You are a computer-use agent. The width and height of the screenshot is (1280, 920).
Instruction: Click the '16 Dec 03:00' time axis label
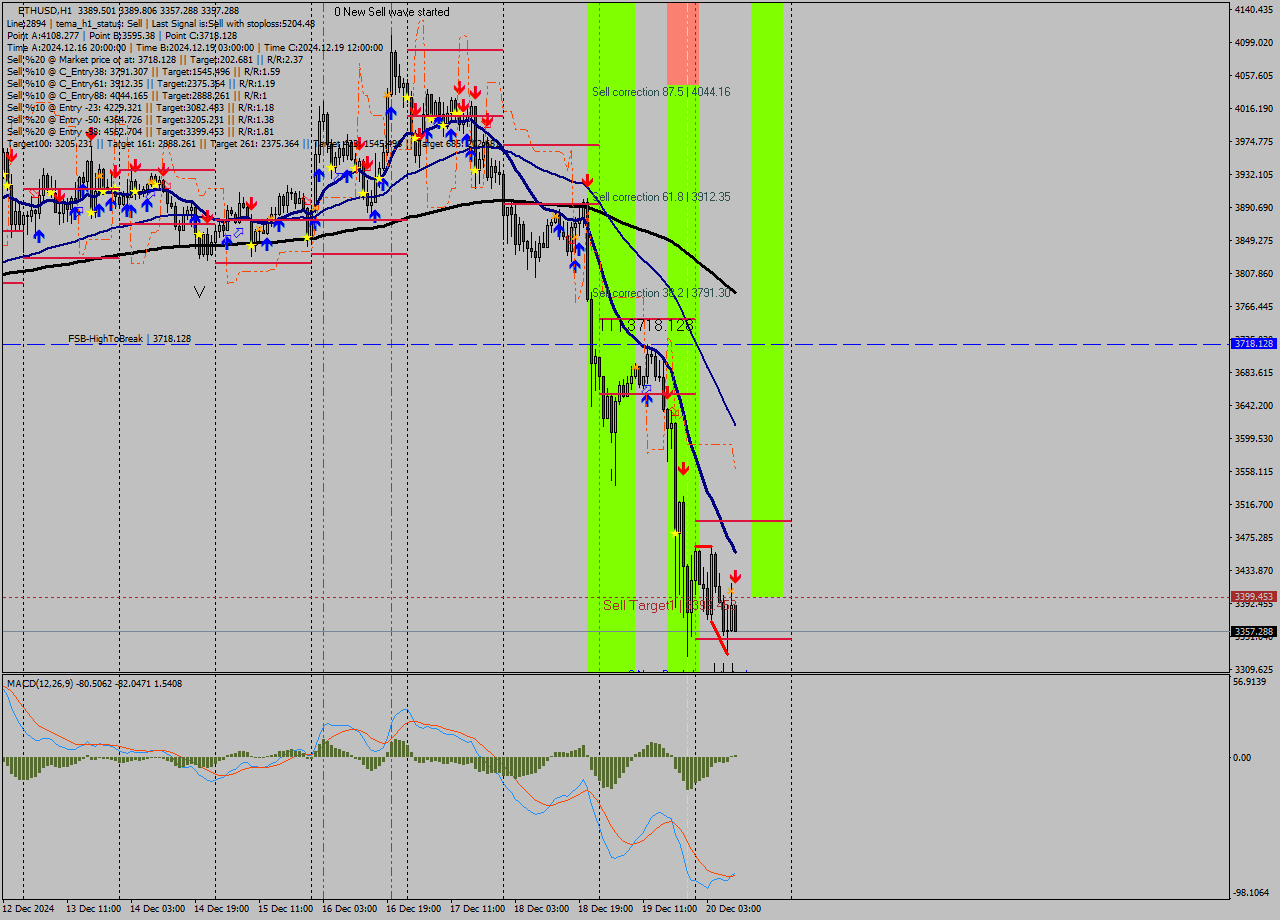tap(349, 909)
